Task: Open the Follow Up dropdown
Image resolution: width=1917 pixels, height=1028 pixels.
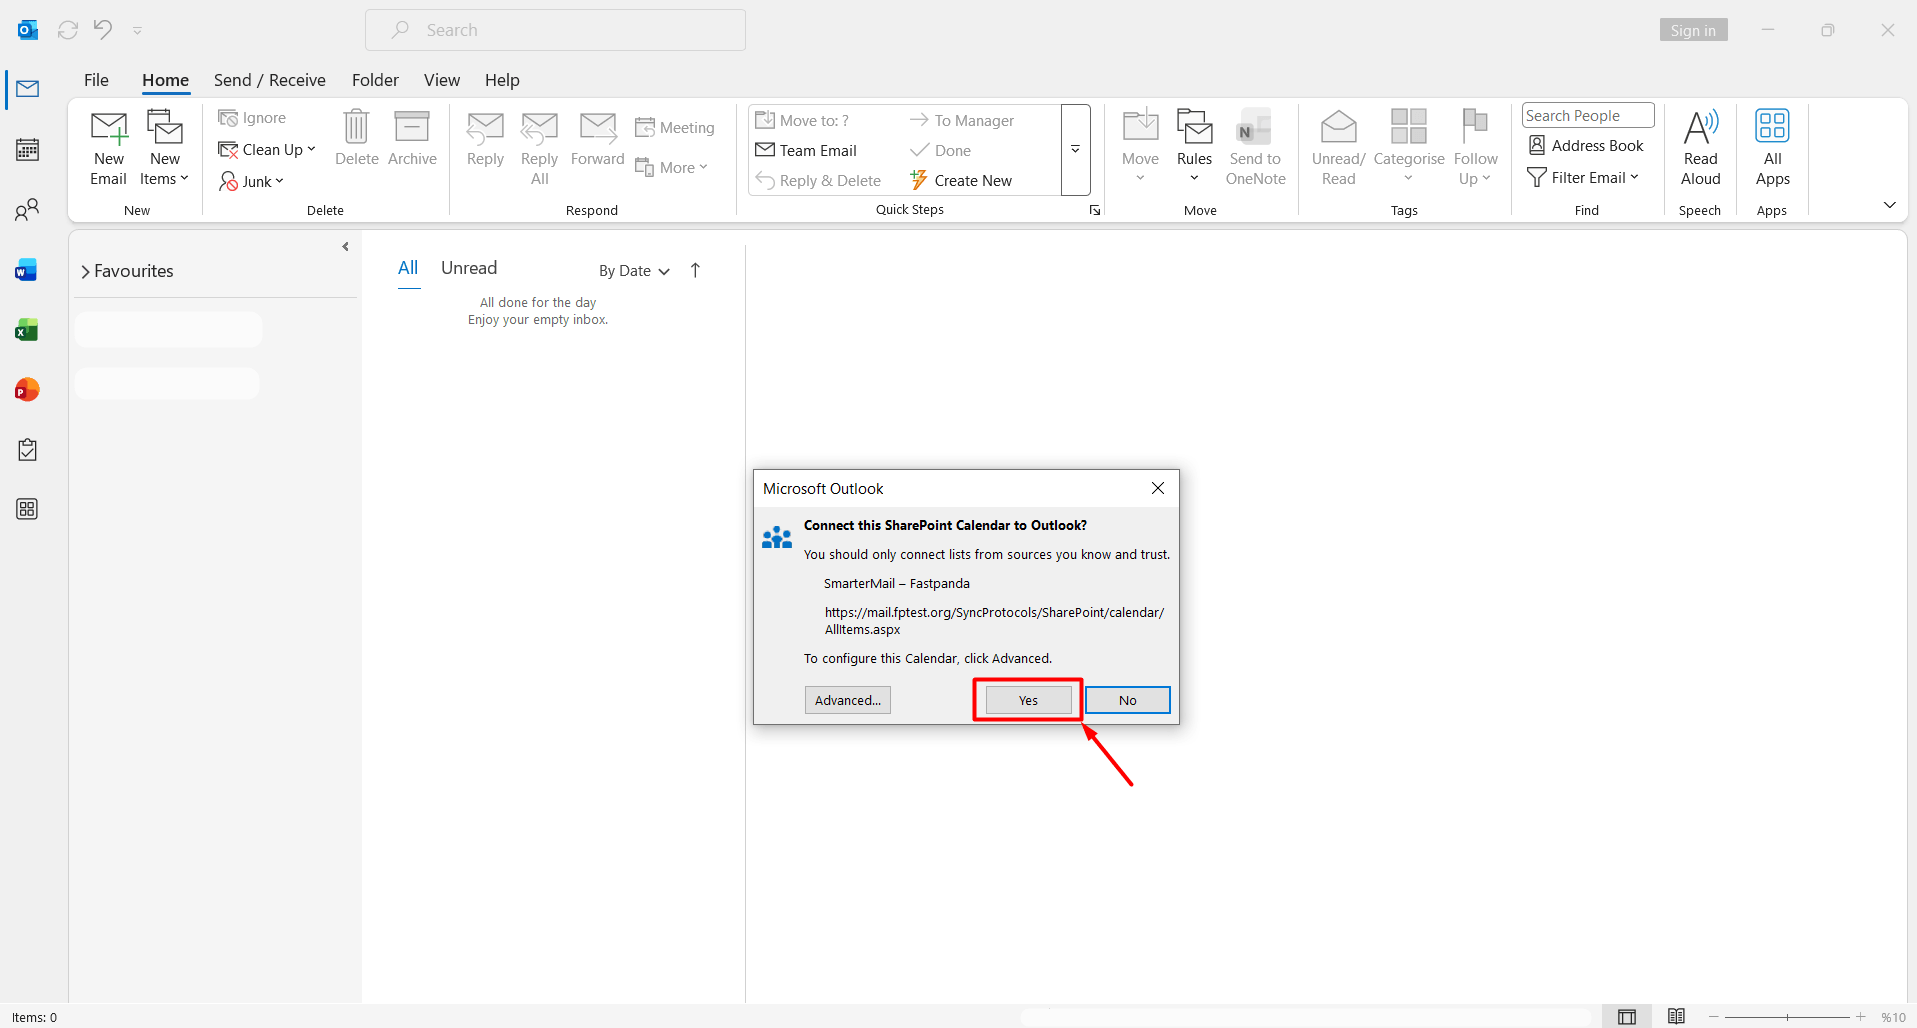Action: tap(1475, 147)
